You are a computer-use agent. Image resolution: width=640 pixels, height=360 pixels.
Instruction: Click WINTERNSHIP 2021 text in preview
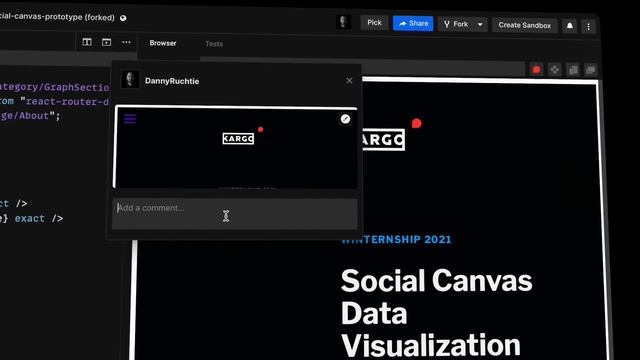click(396, 239)
